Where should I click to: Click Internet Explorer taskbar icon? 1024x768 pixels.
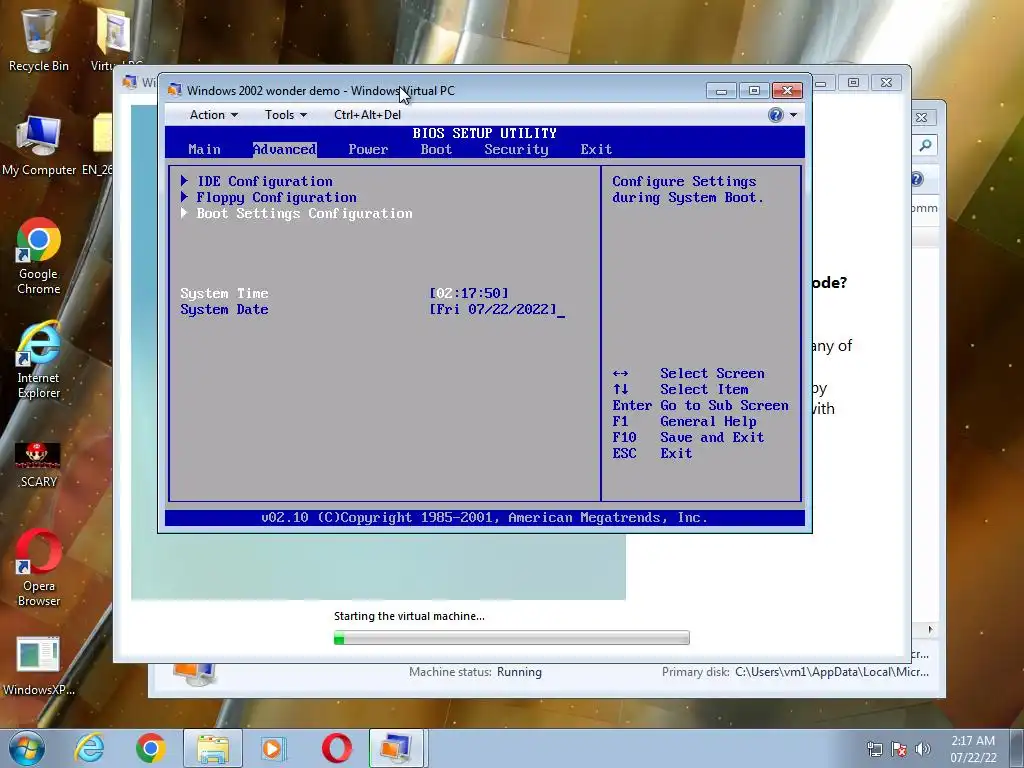pos(89,748)
